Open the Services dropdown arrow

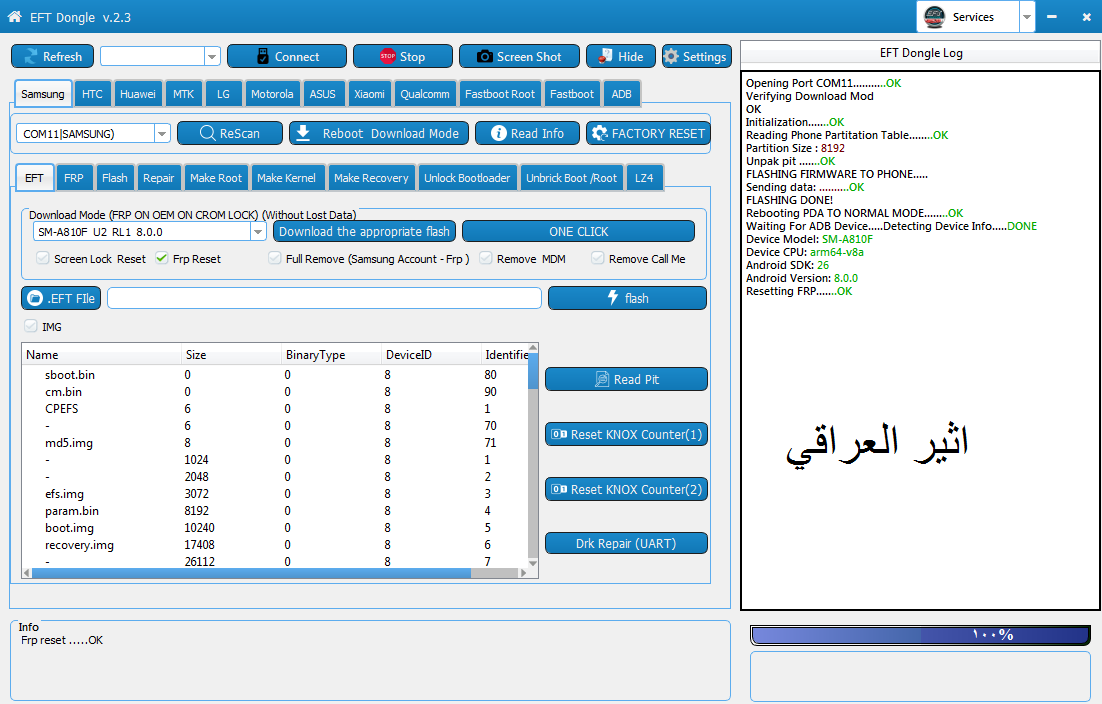tap(1027, 17)
